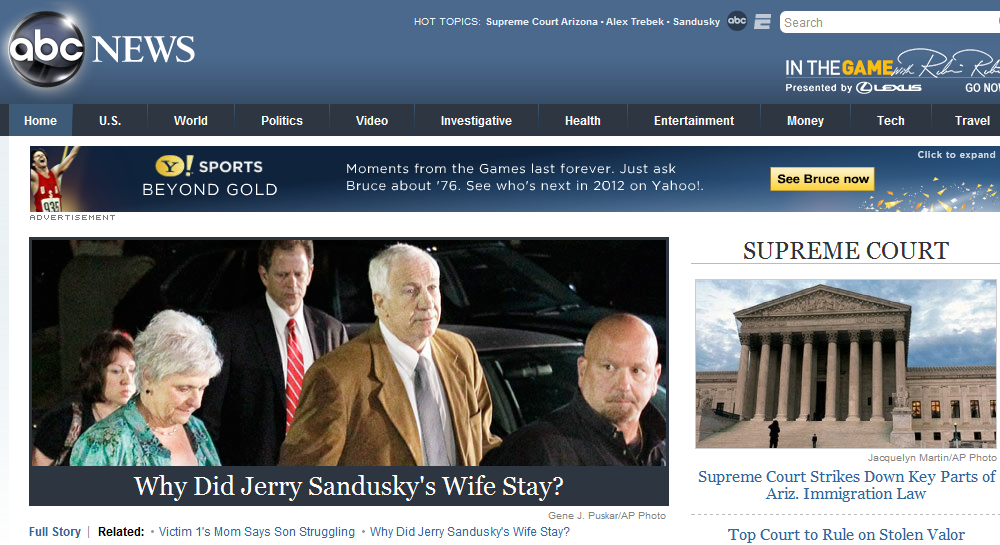Image resolution: width=1000 pixels, height=545 pixels.
Task: Open Victim 1's Mom Says Son Struggling
Action: (x=256, y=532)
